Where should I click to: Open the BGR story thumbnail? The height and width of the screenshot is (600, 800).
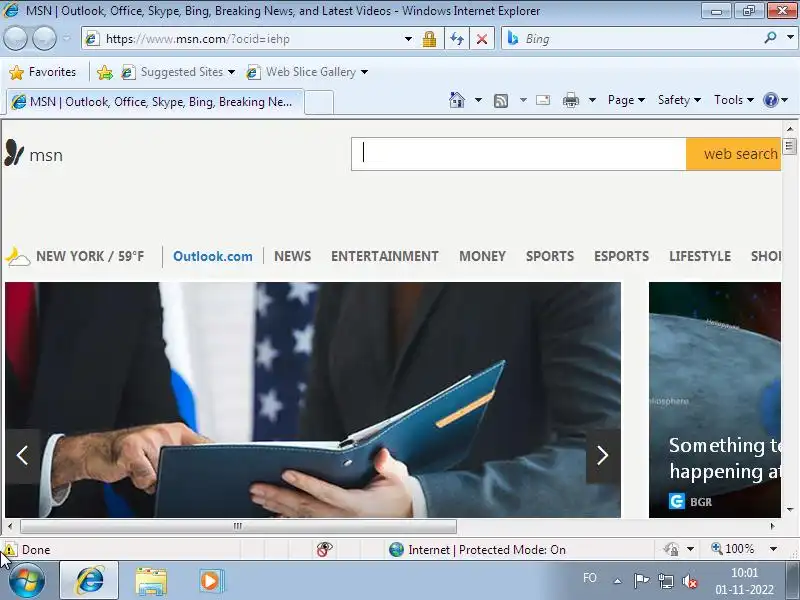tap(715, 399)
